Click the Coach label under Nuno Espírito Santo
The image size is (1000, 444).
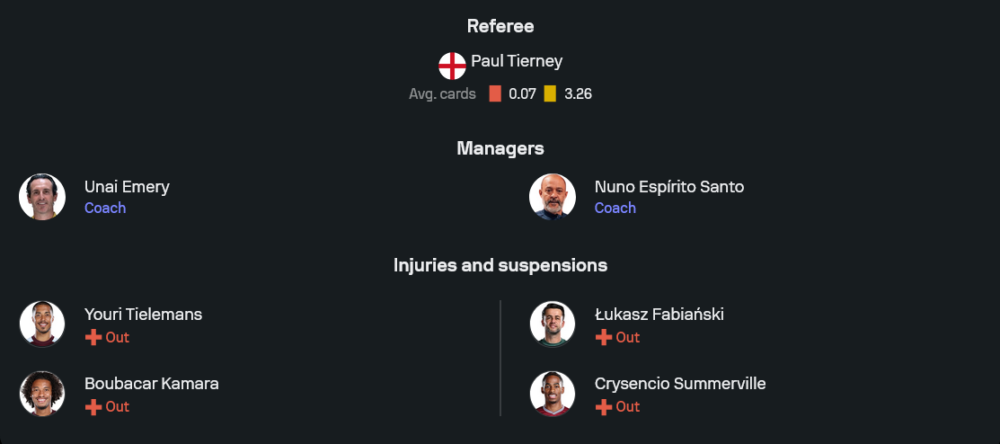615,208
